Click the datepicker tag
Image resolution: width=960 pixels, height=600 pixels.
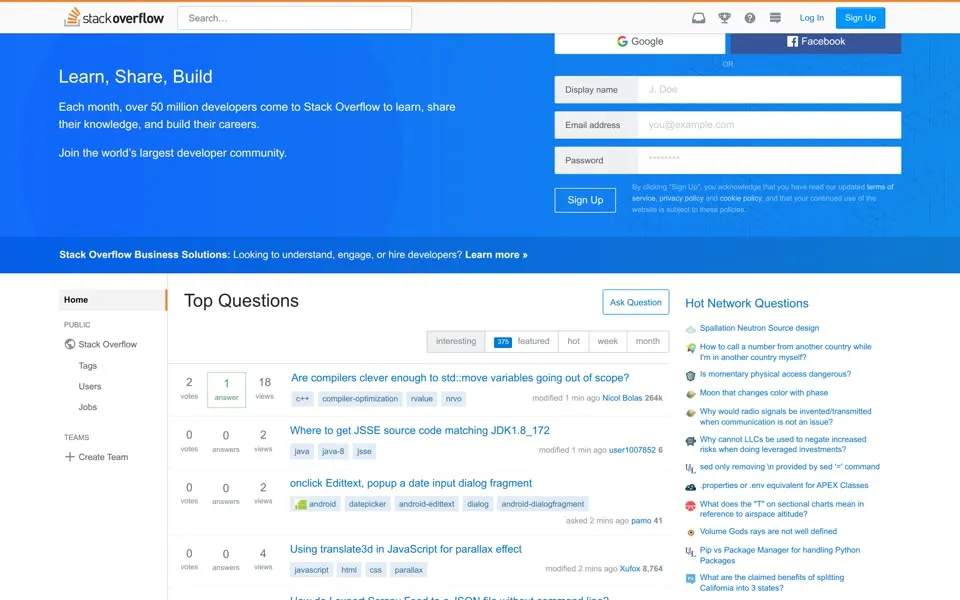tap(367, 504)
